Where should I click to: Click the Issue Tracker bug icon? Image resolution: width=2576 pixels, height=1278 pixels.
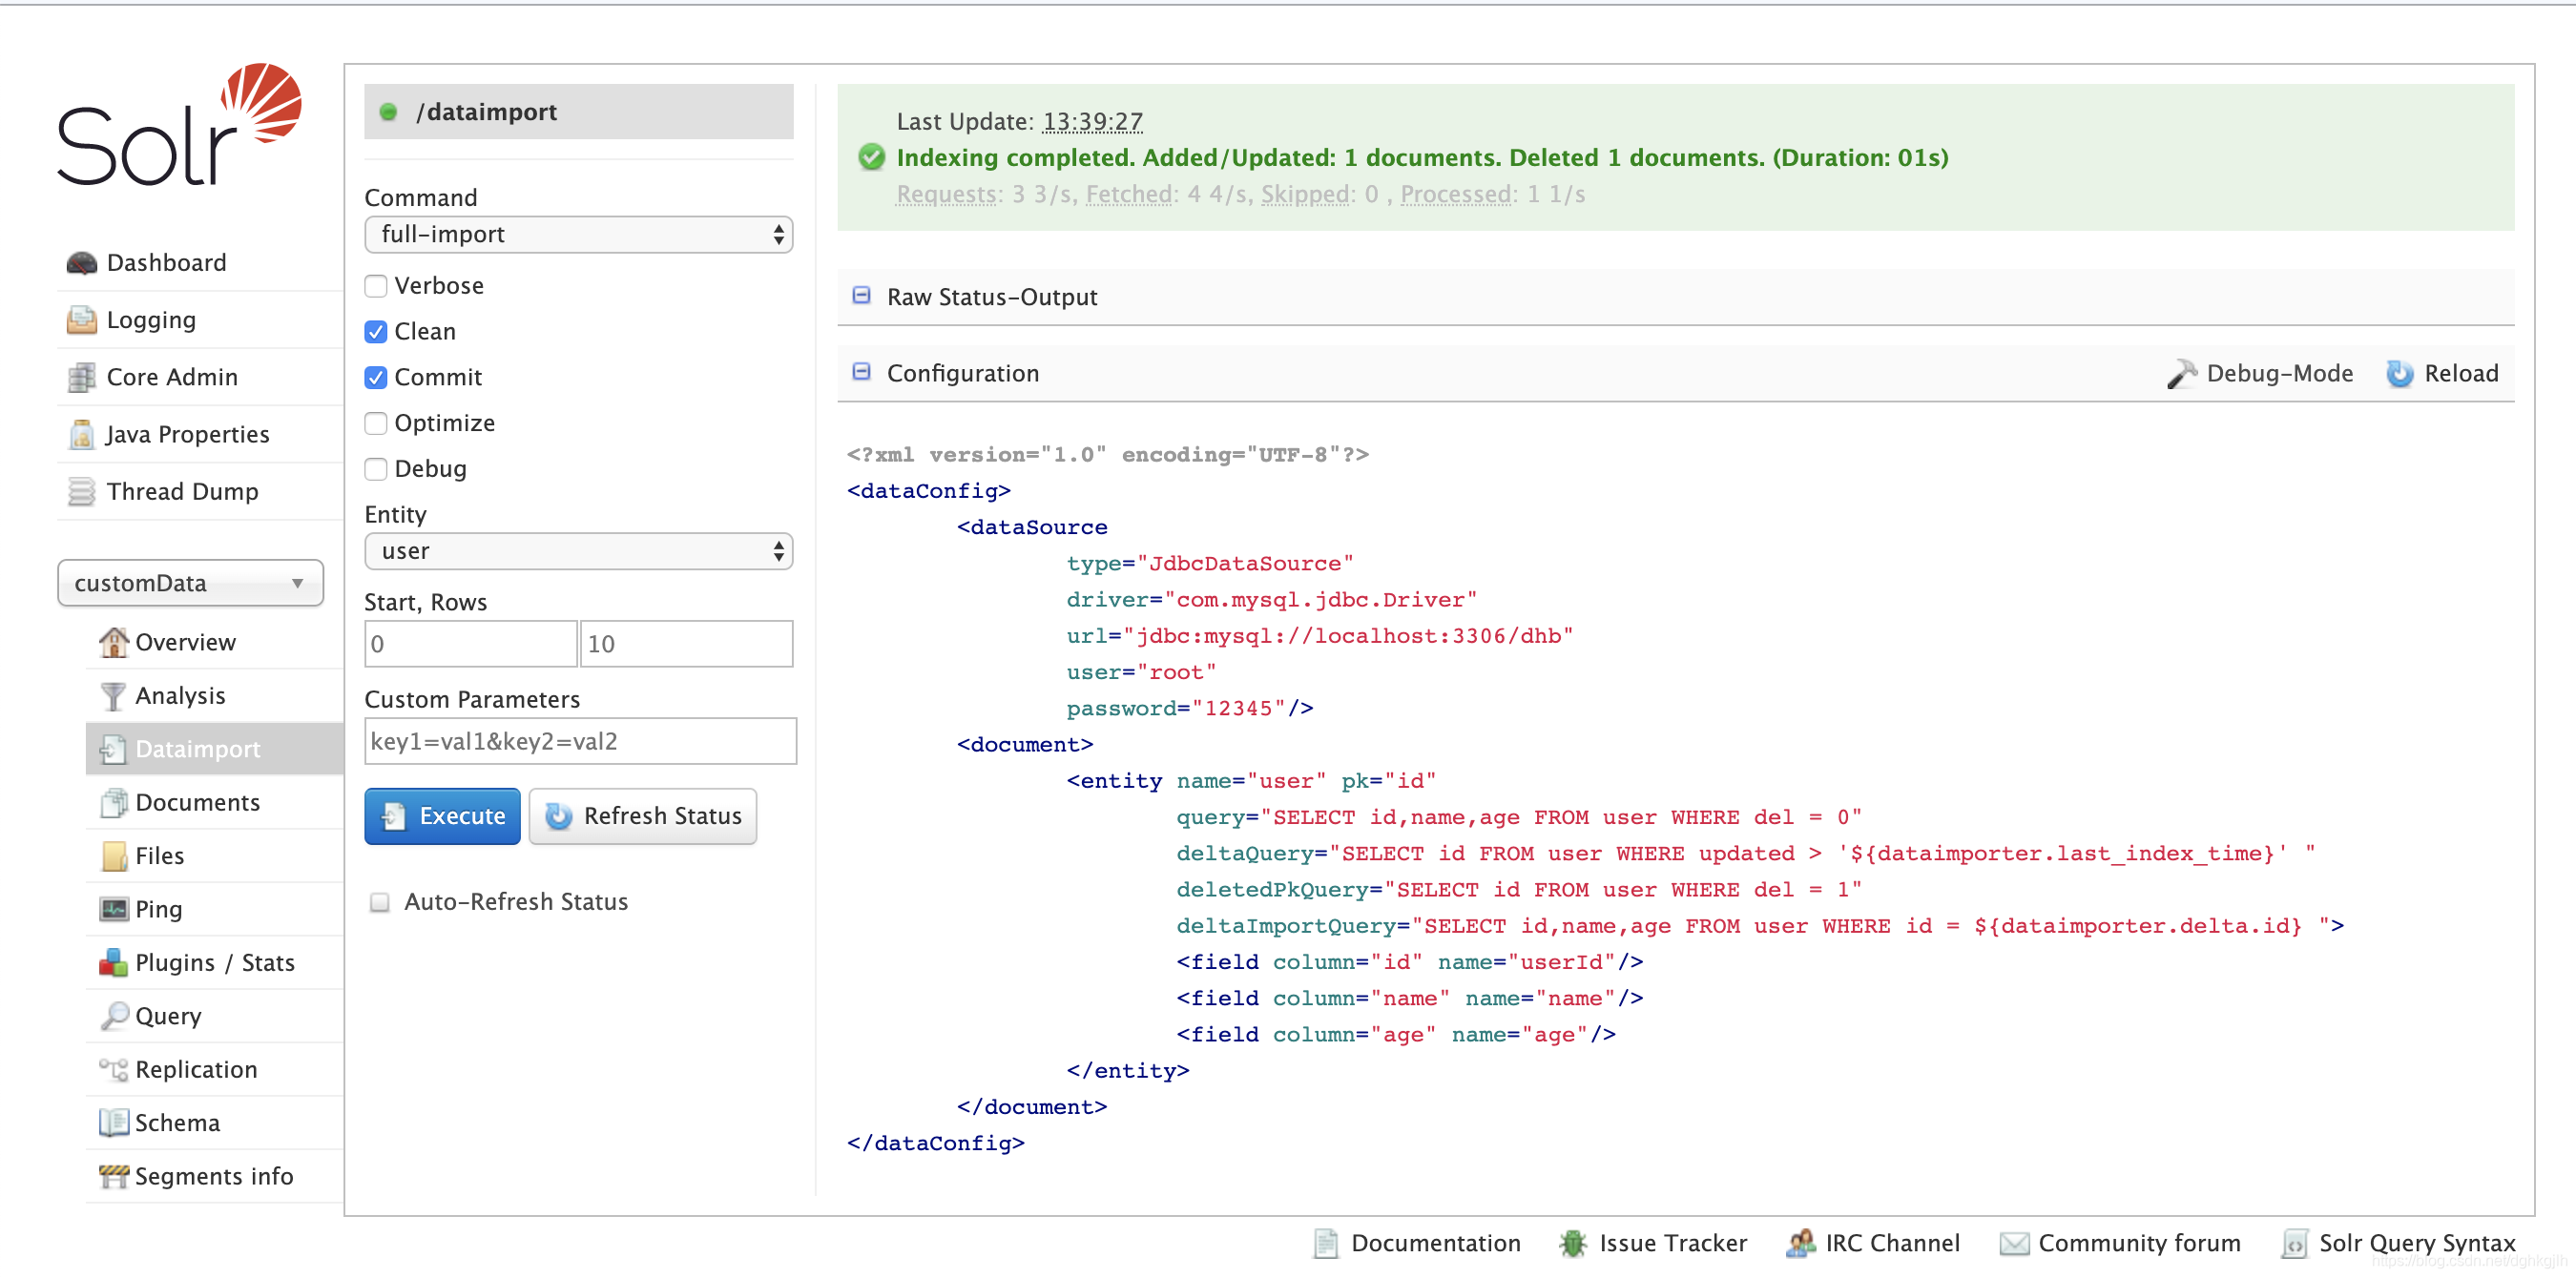point(1573,1243)
